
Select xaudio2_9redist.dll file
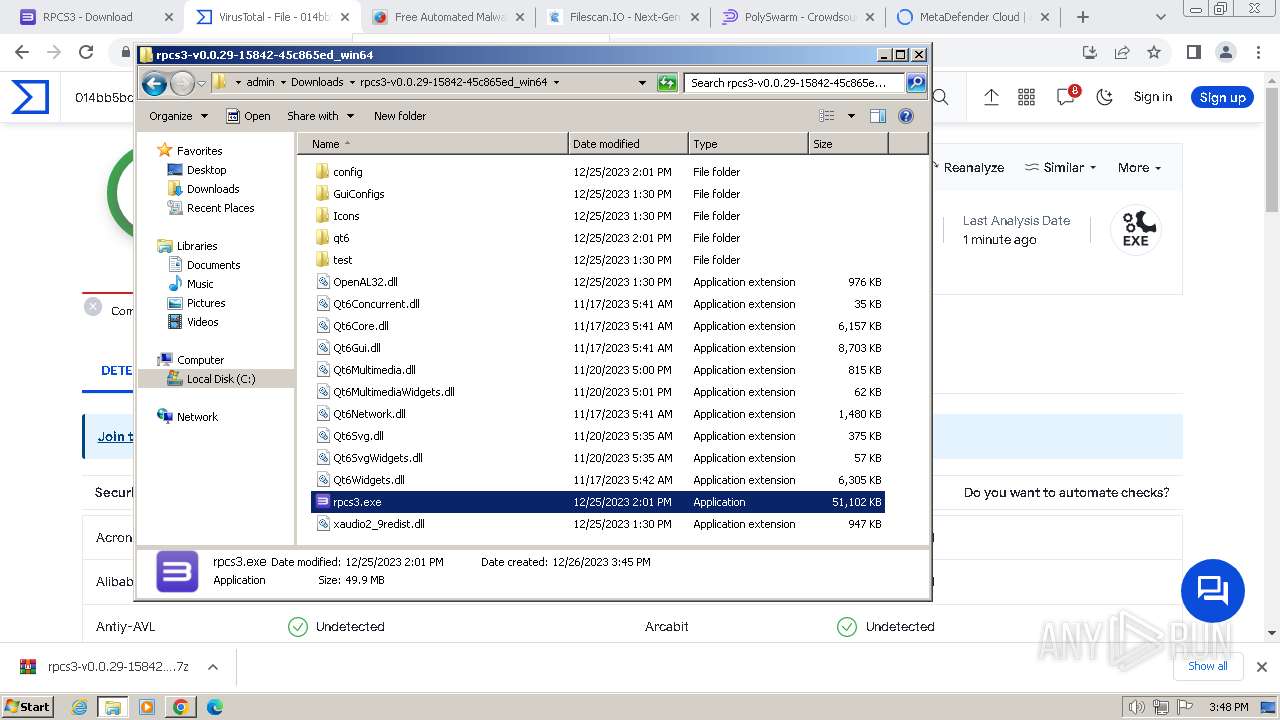point(378,524)
